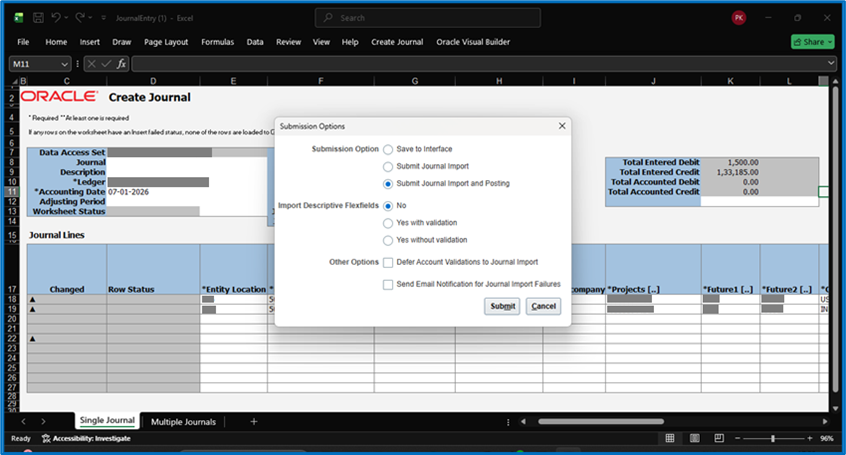Enable Defer Account Validations to Journal Import
This screenshot has width=846, height=455.
point(388,263)
